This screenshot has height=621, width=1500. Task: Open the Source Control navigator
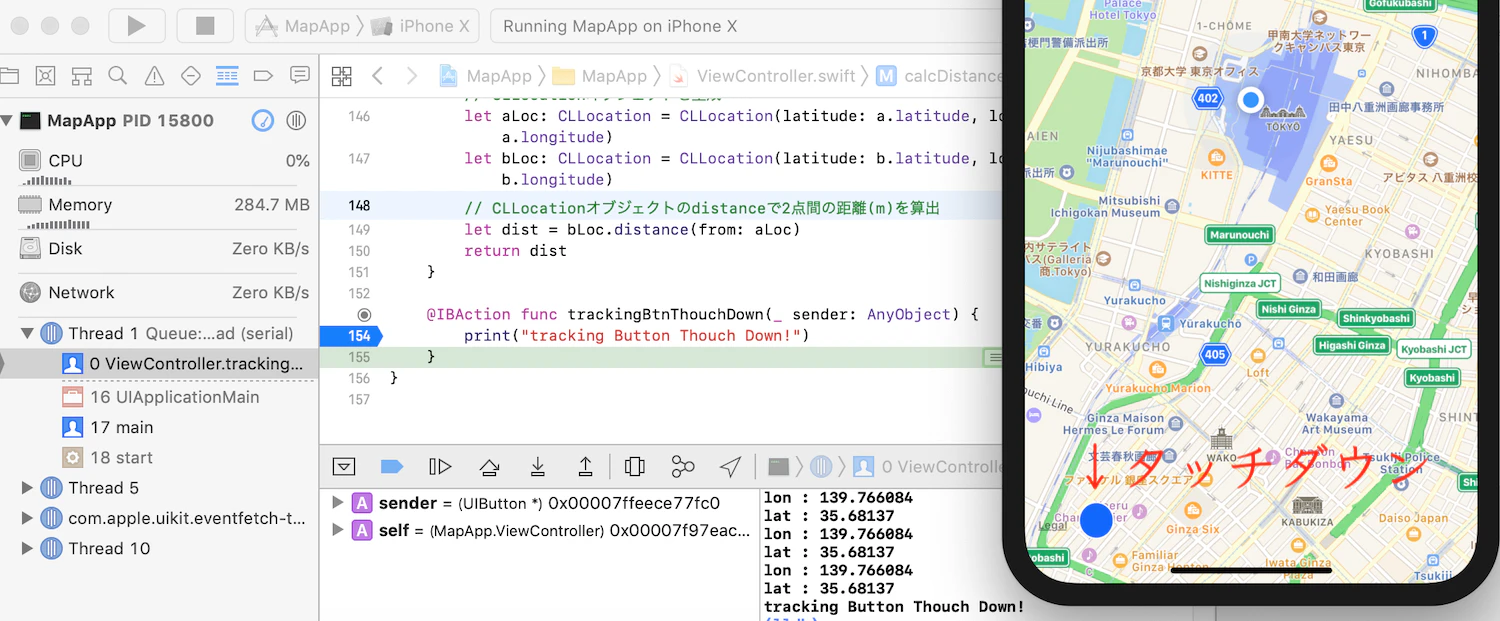click(45, 76)
